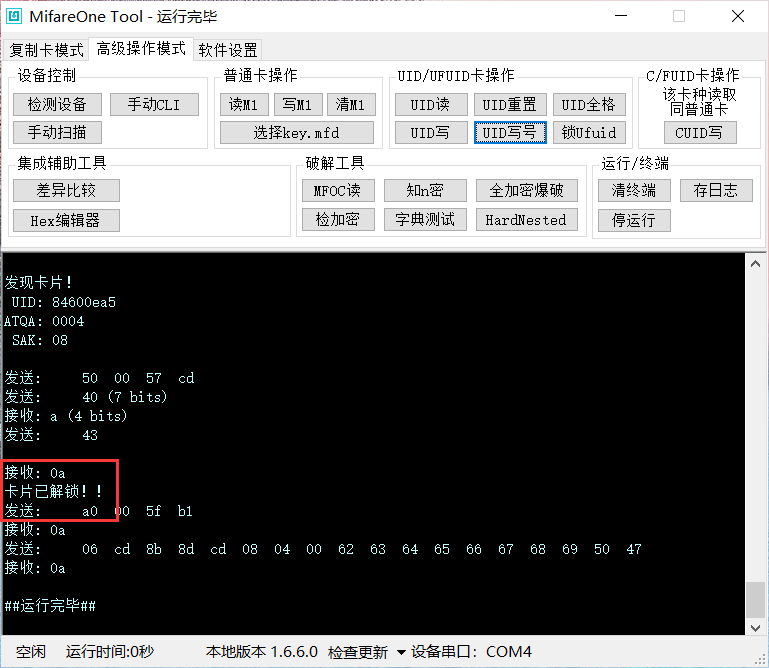
Task: Click 检加密 to check encryption
Action: 338,219
